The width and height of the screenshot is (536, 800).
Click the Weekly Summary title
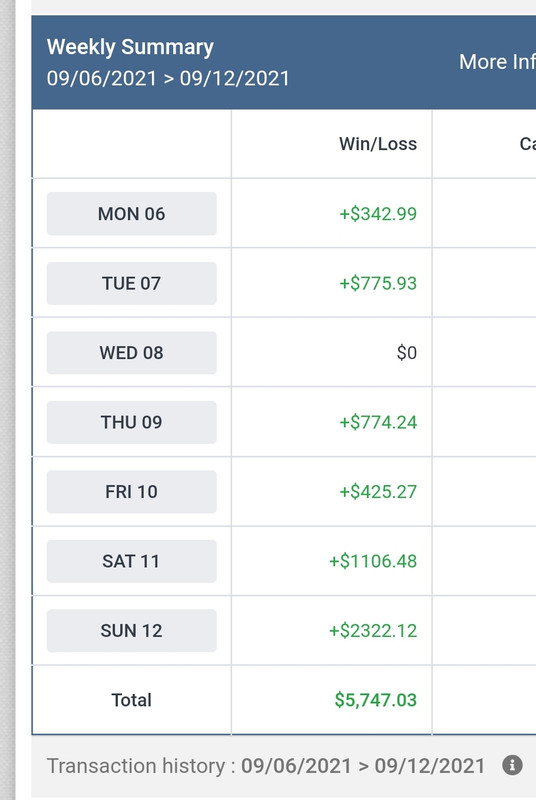click(130, 47)
